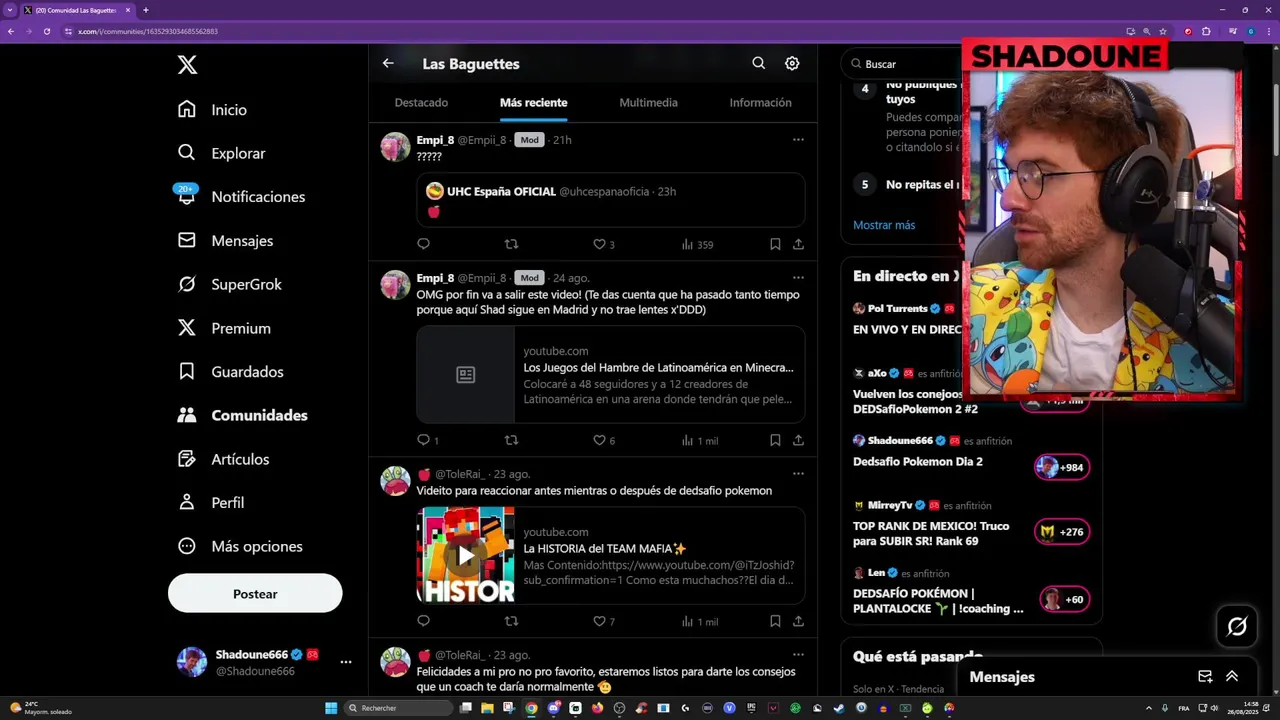Click the X logo in sidebar
The width and height of the screenshot is (1280, 720).
[x=187, y=65]
